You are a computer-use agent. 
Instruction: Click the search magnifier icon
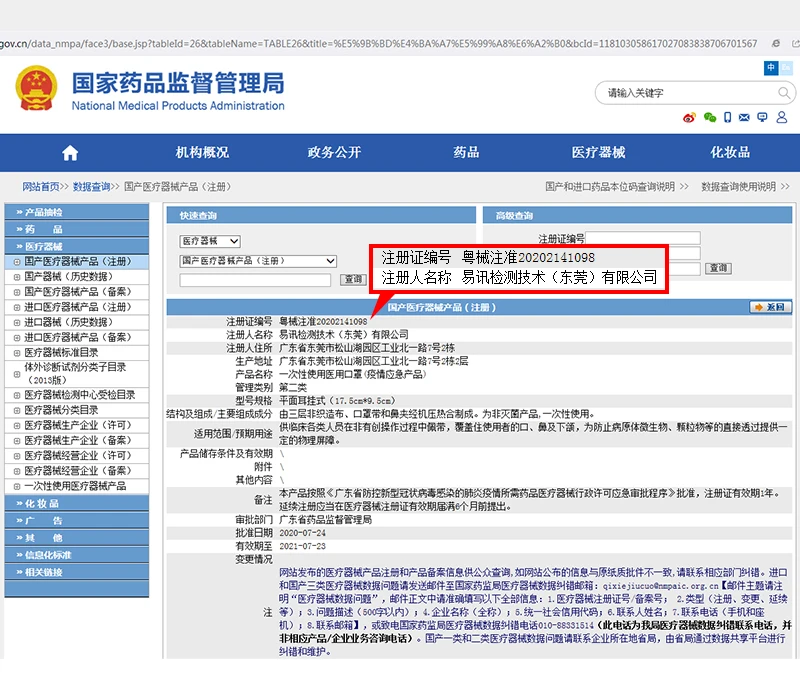click(x=783, y=93)
